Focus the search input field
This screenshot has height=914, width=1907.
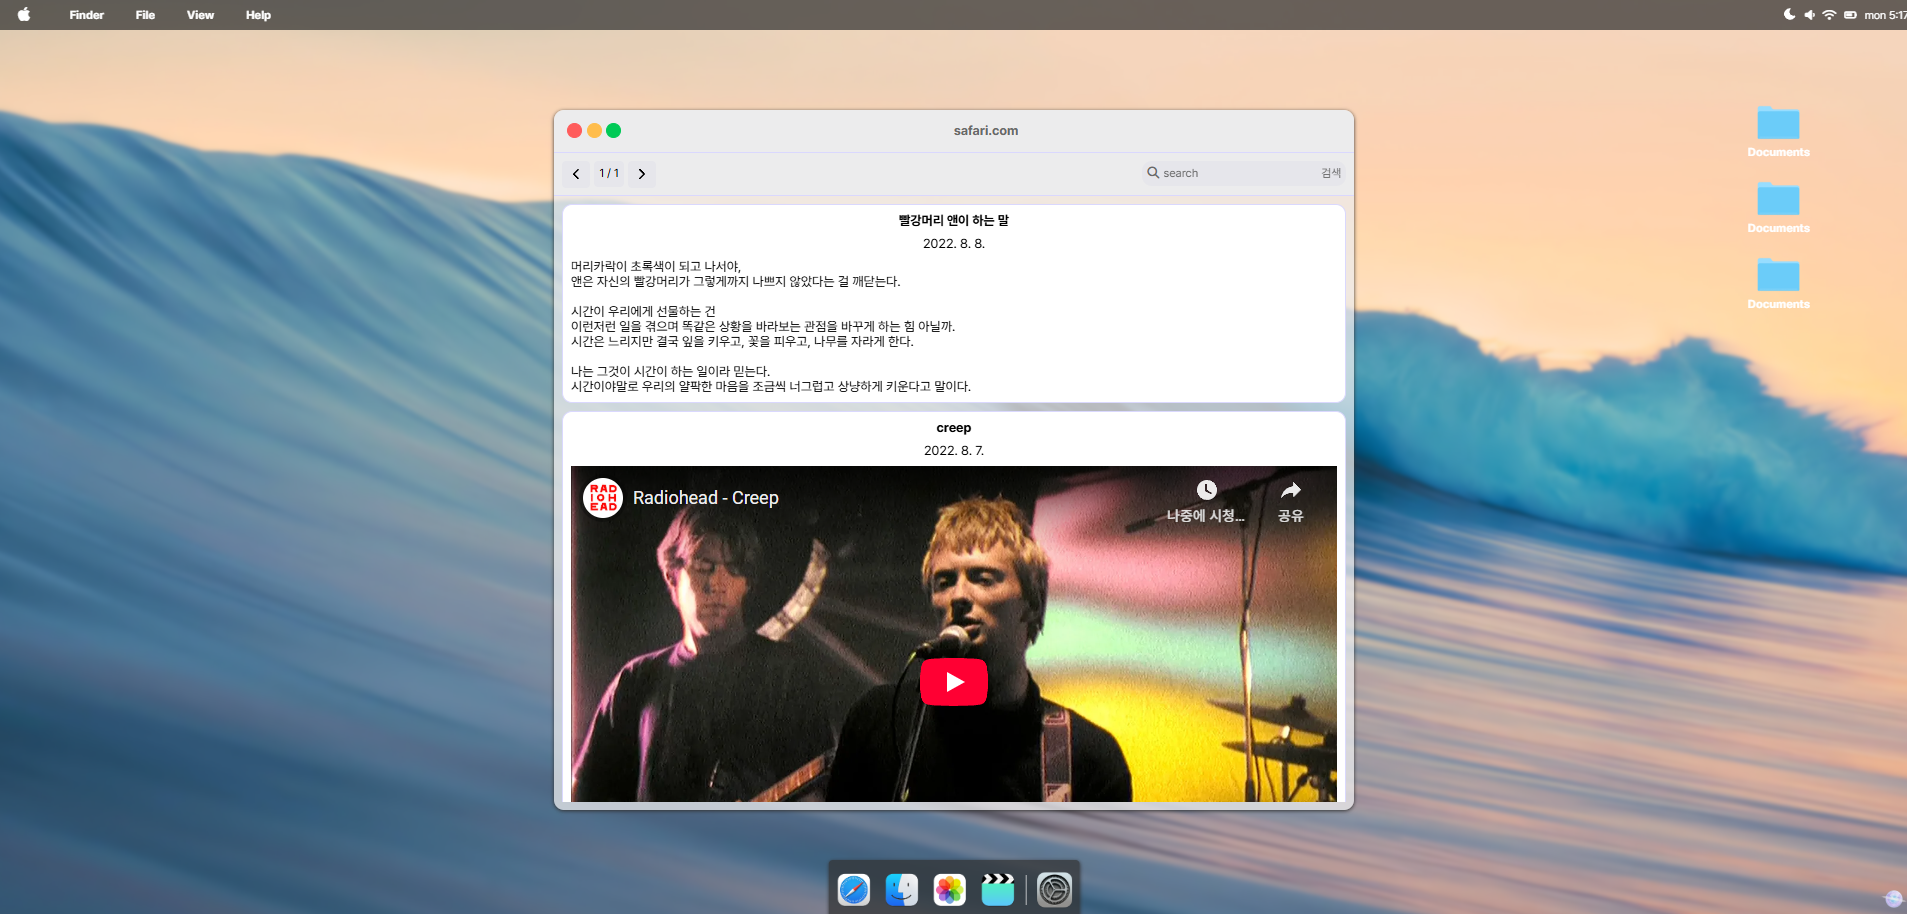pos(1240,173)
